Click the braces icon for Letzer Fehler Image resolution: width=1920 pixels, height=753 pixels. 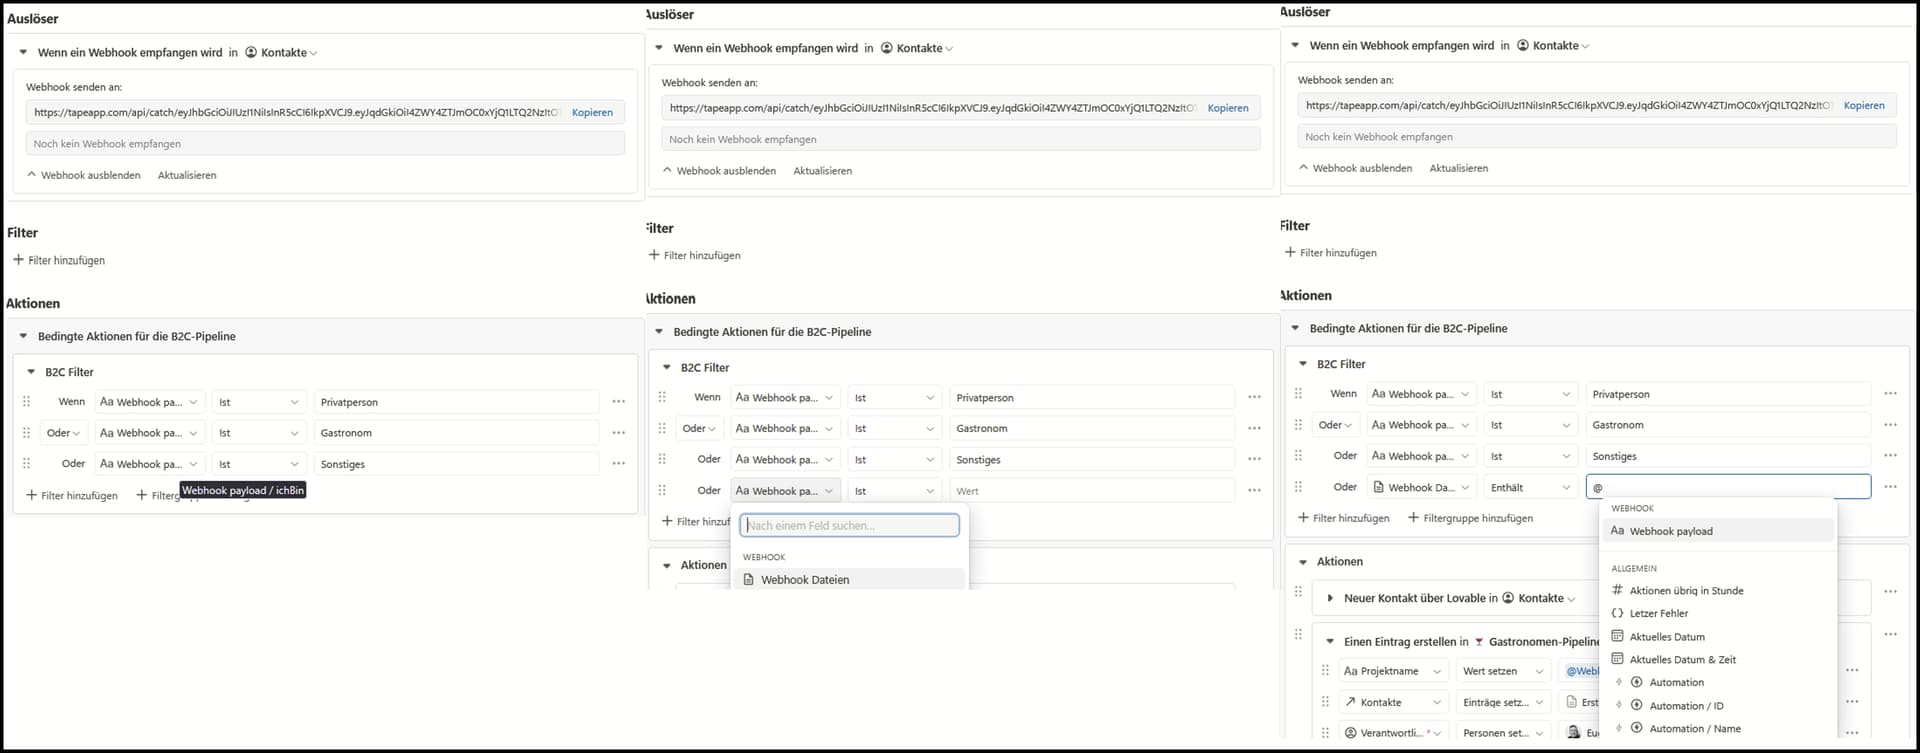1617,613
